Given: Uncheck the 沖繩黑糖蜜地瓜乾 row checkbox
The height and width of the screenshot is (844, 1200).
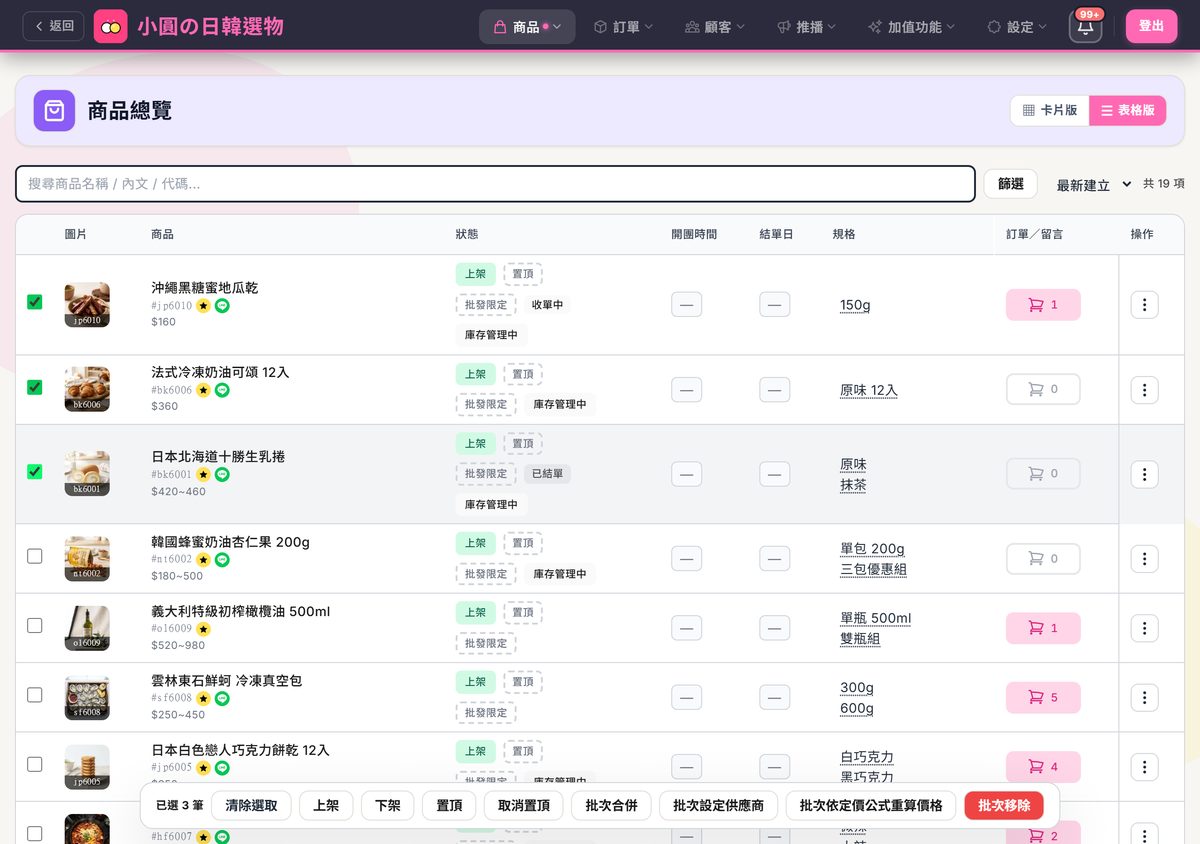Looking at the screenshot, I should click(x=35, y=302).
